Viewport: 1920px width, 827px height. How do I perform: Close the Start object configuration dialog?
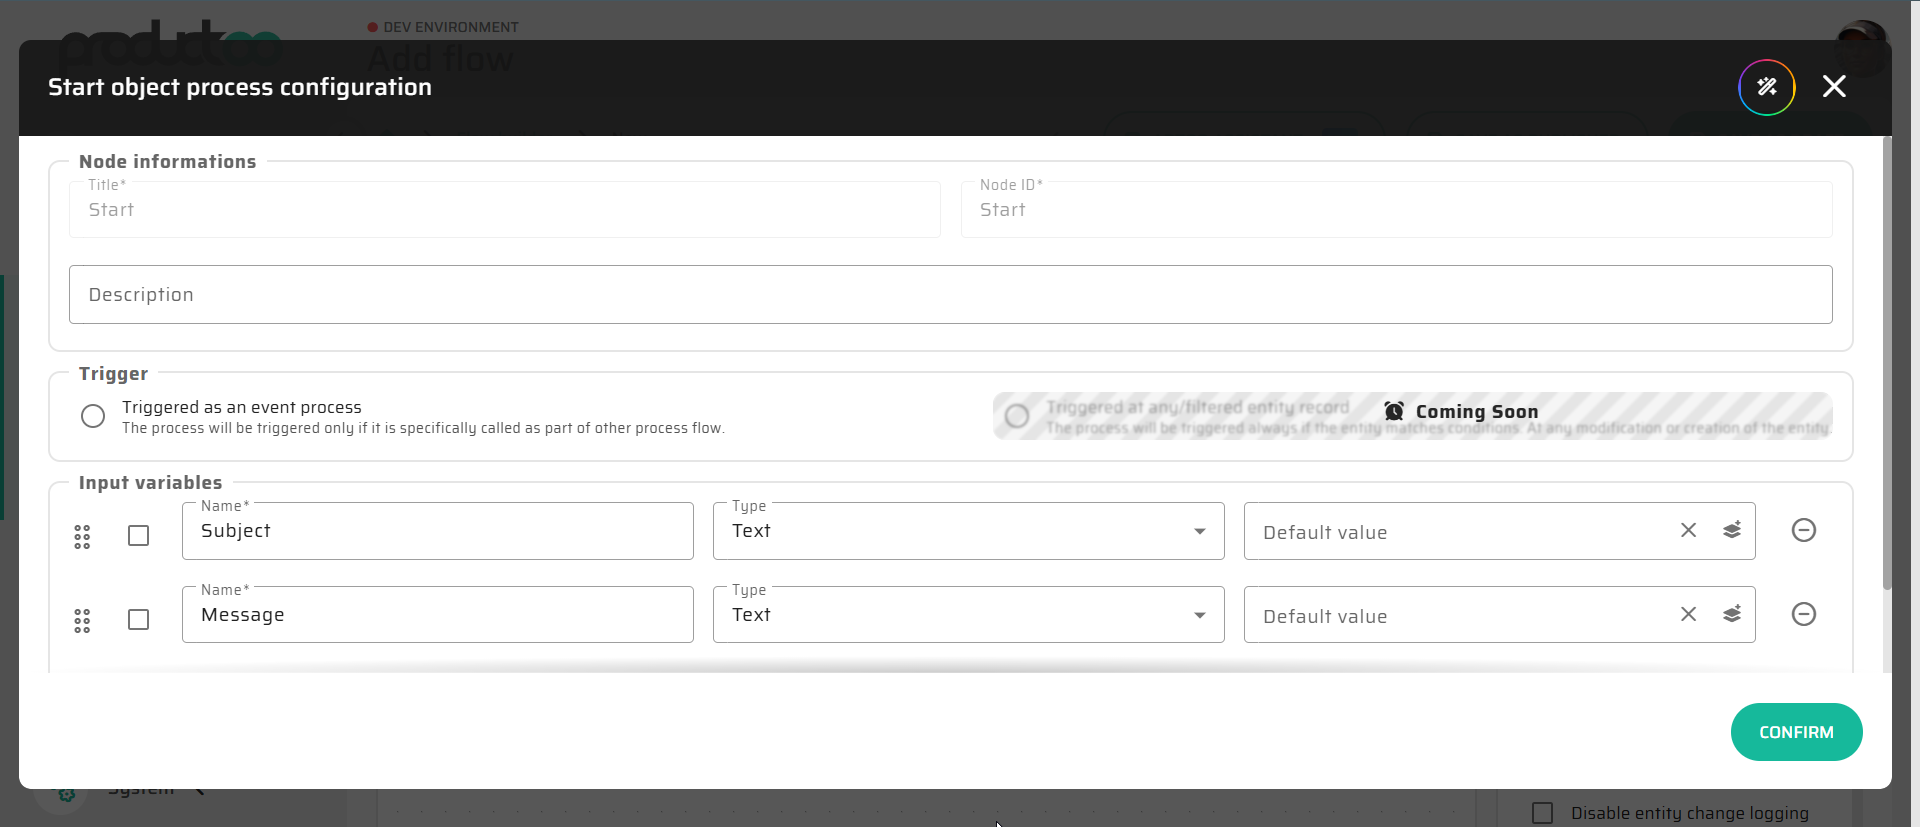(x=1834, y=87)
